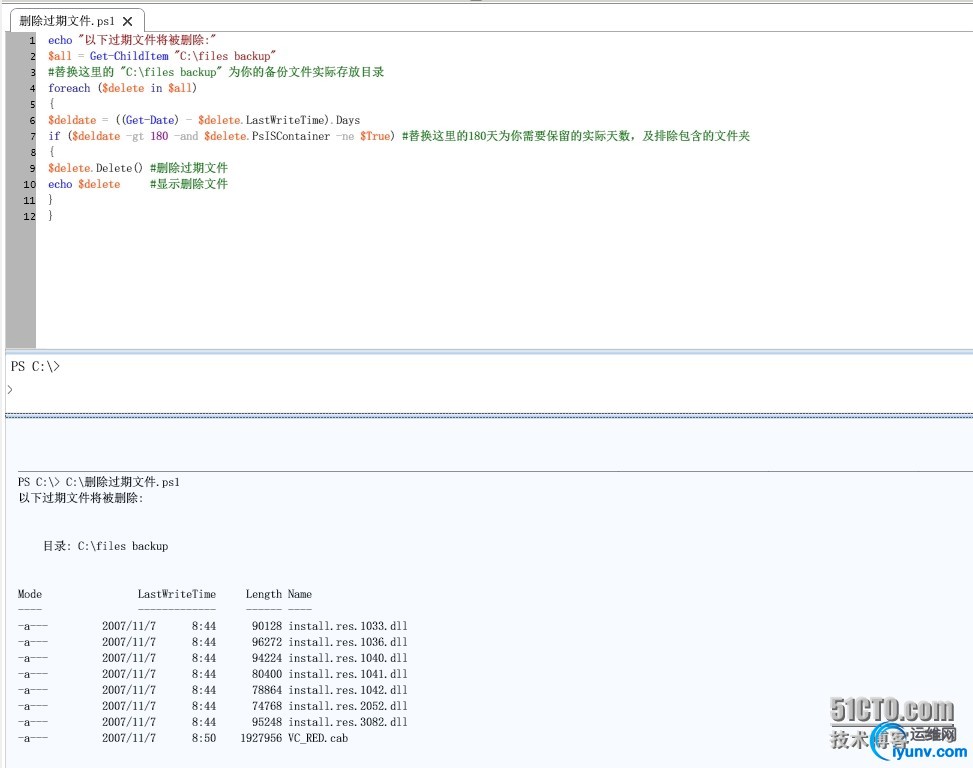Screen dimensions: 973x768
Task: Select install.res.1033.dll in output
Action: coord(348,626)
